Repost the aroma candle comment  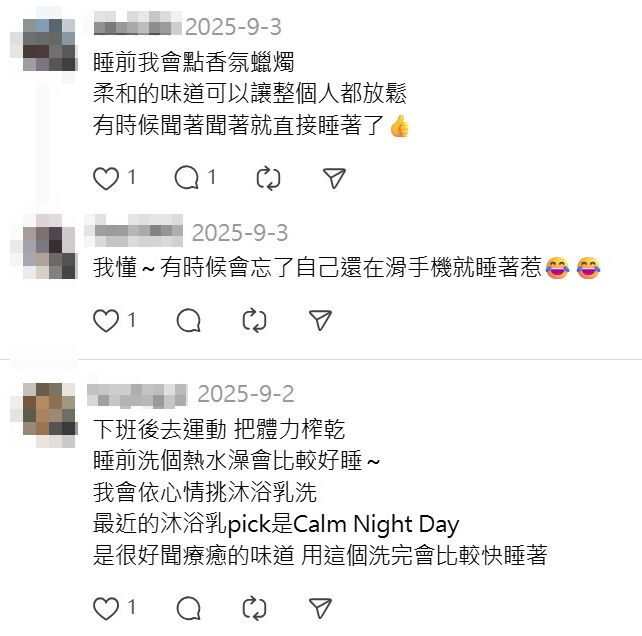tap(268, 179)
